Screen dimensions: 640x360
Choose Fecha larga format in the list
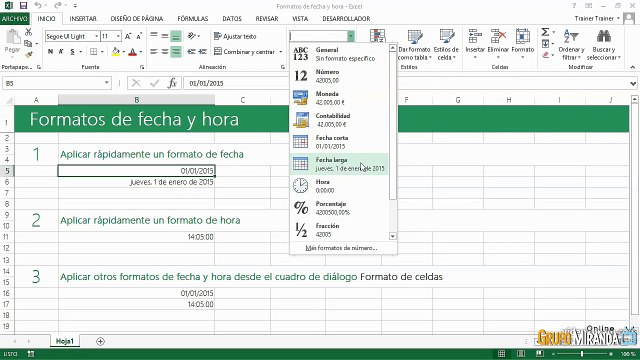tap(339, 164)
